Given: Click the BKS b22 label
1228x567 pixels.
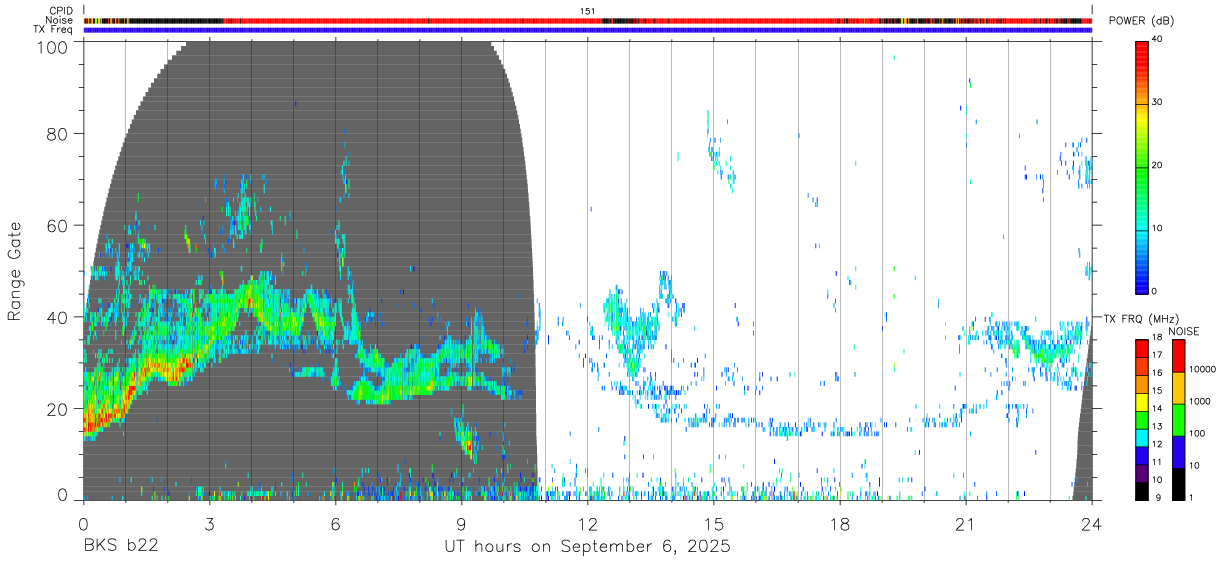Looking at the screenshot, I should coord(121,547).
